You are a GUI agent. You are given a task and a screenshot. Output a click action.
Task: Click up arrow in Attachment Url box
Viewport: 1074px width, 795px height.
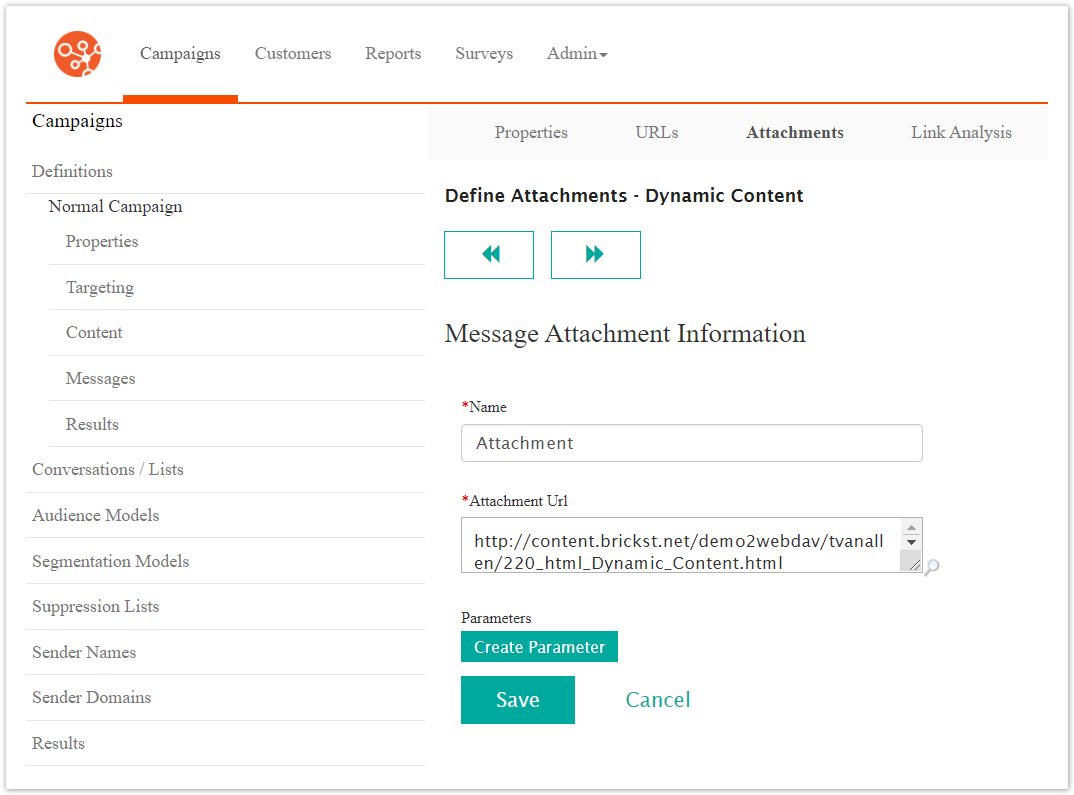[911, 527]
